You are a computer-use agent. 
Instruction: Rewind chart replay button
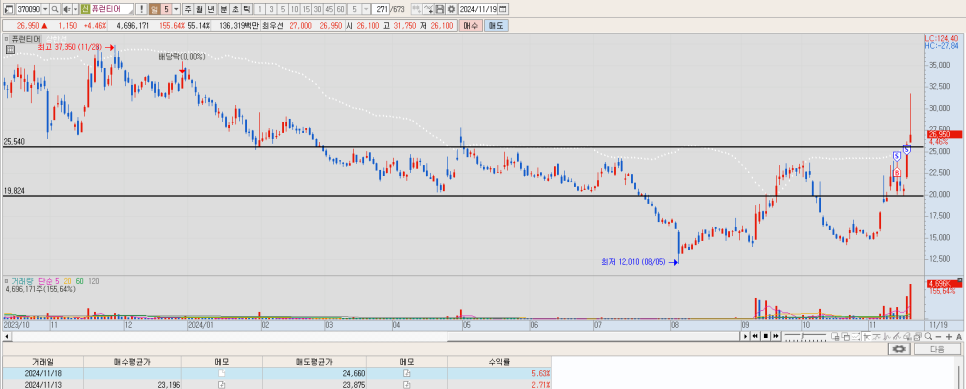pyautogui.click(x=755, y=336)
